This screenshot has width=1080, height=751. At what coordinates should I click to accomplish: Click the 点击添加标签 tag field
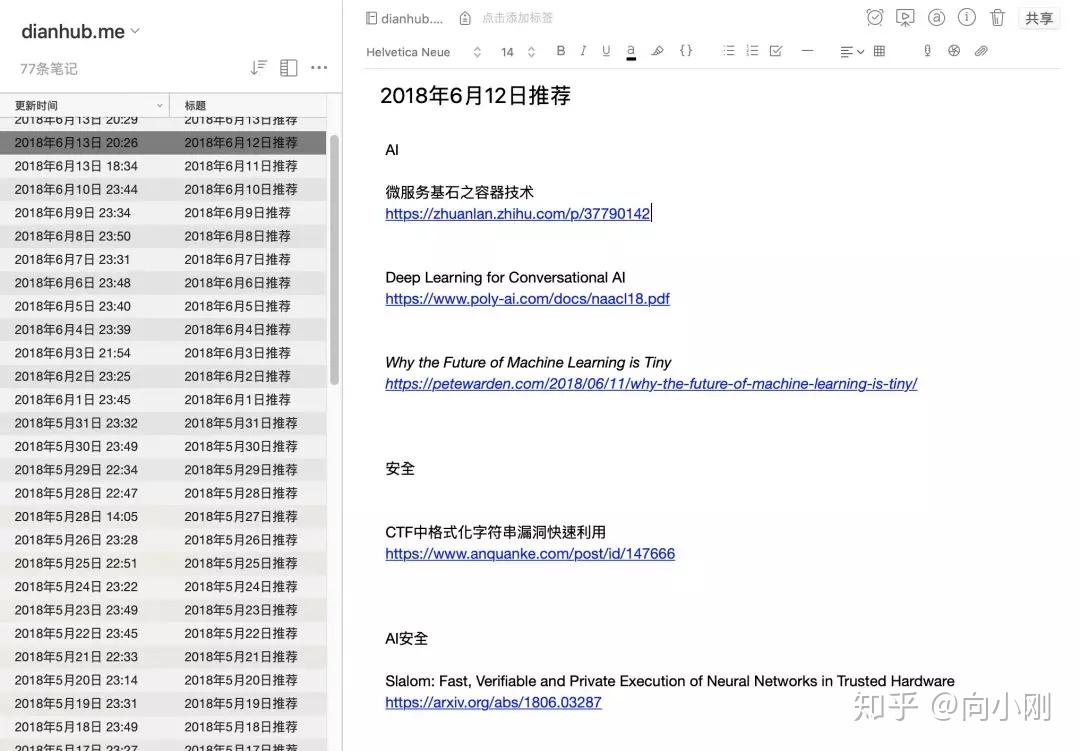coord(517,18)
